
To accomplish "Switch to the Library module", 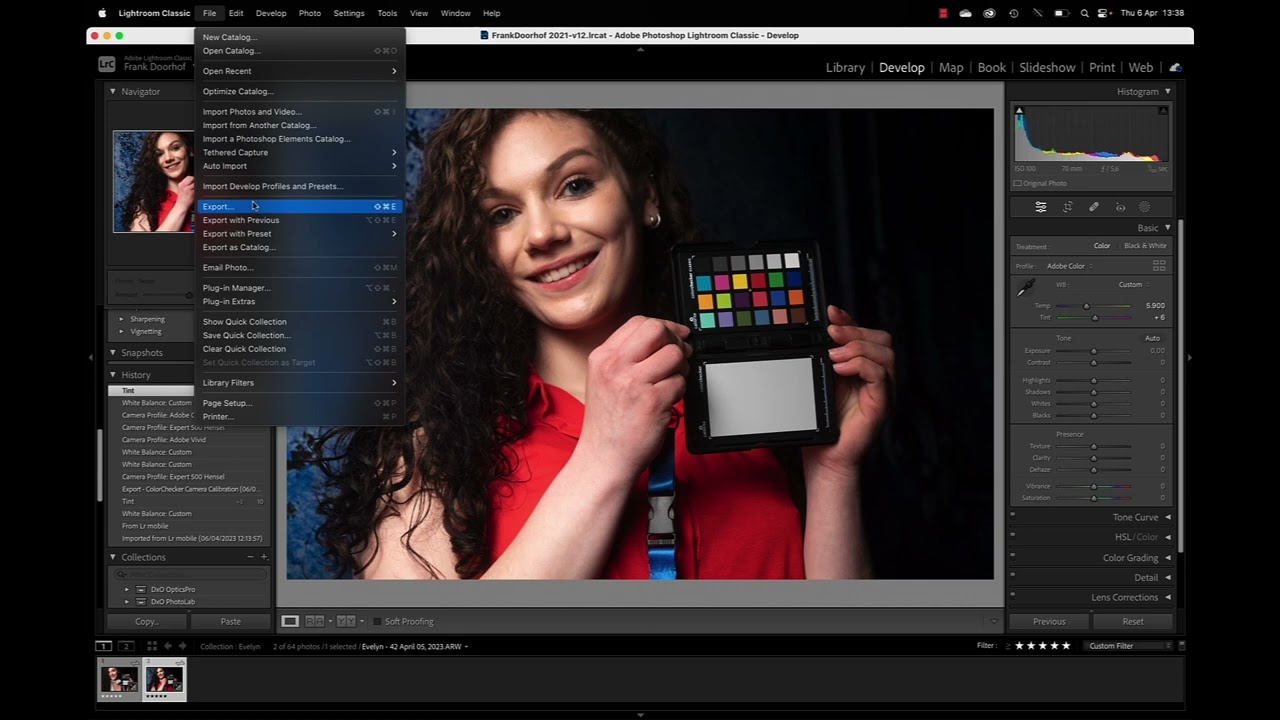I will (845, 67).
